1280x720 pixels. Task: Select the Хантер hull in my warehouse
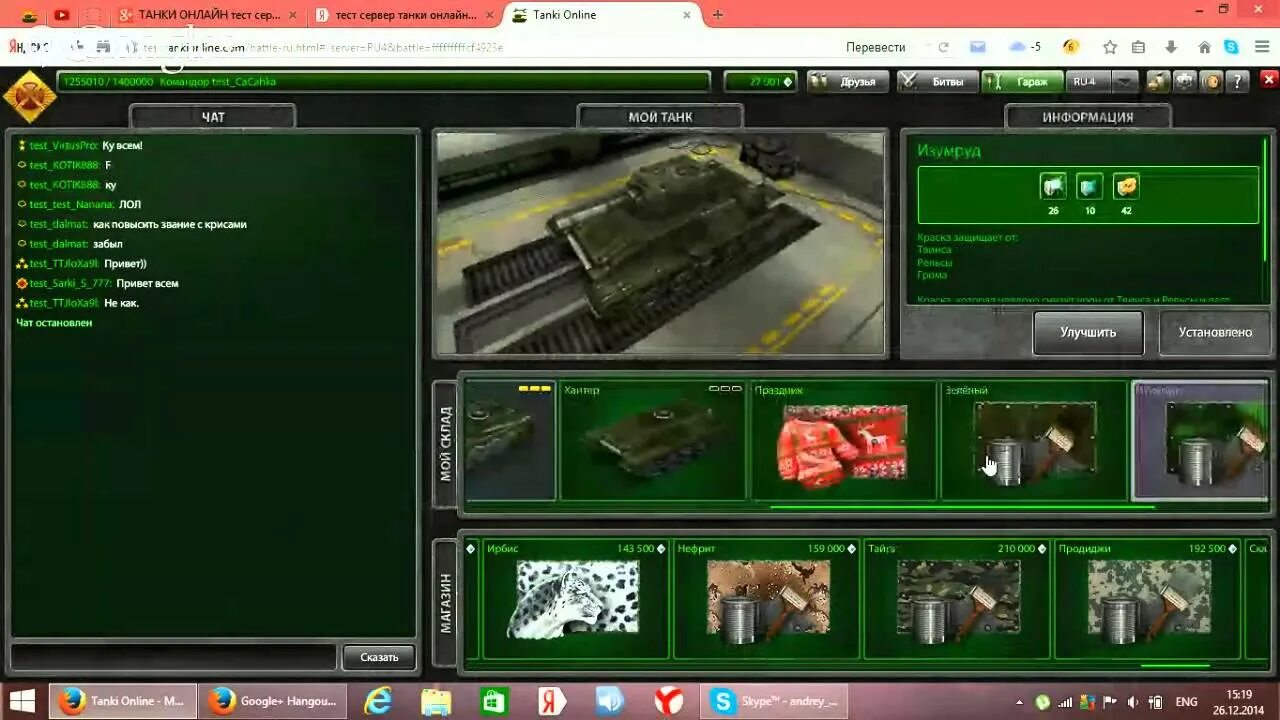[652, 440]
